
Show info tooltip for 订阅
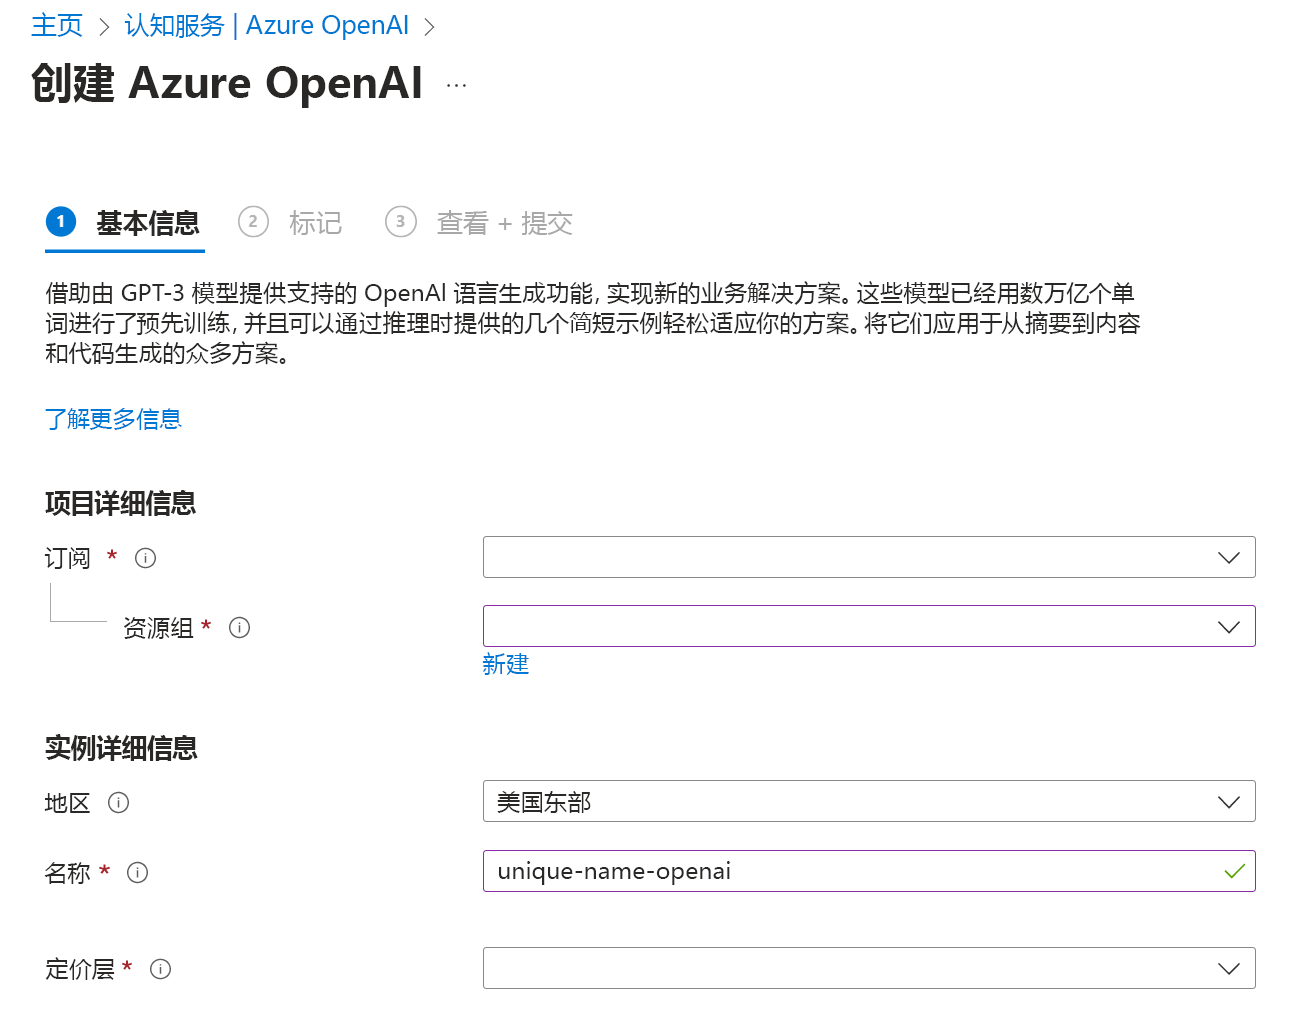145,558
